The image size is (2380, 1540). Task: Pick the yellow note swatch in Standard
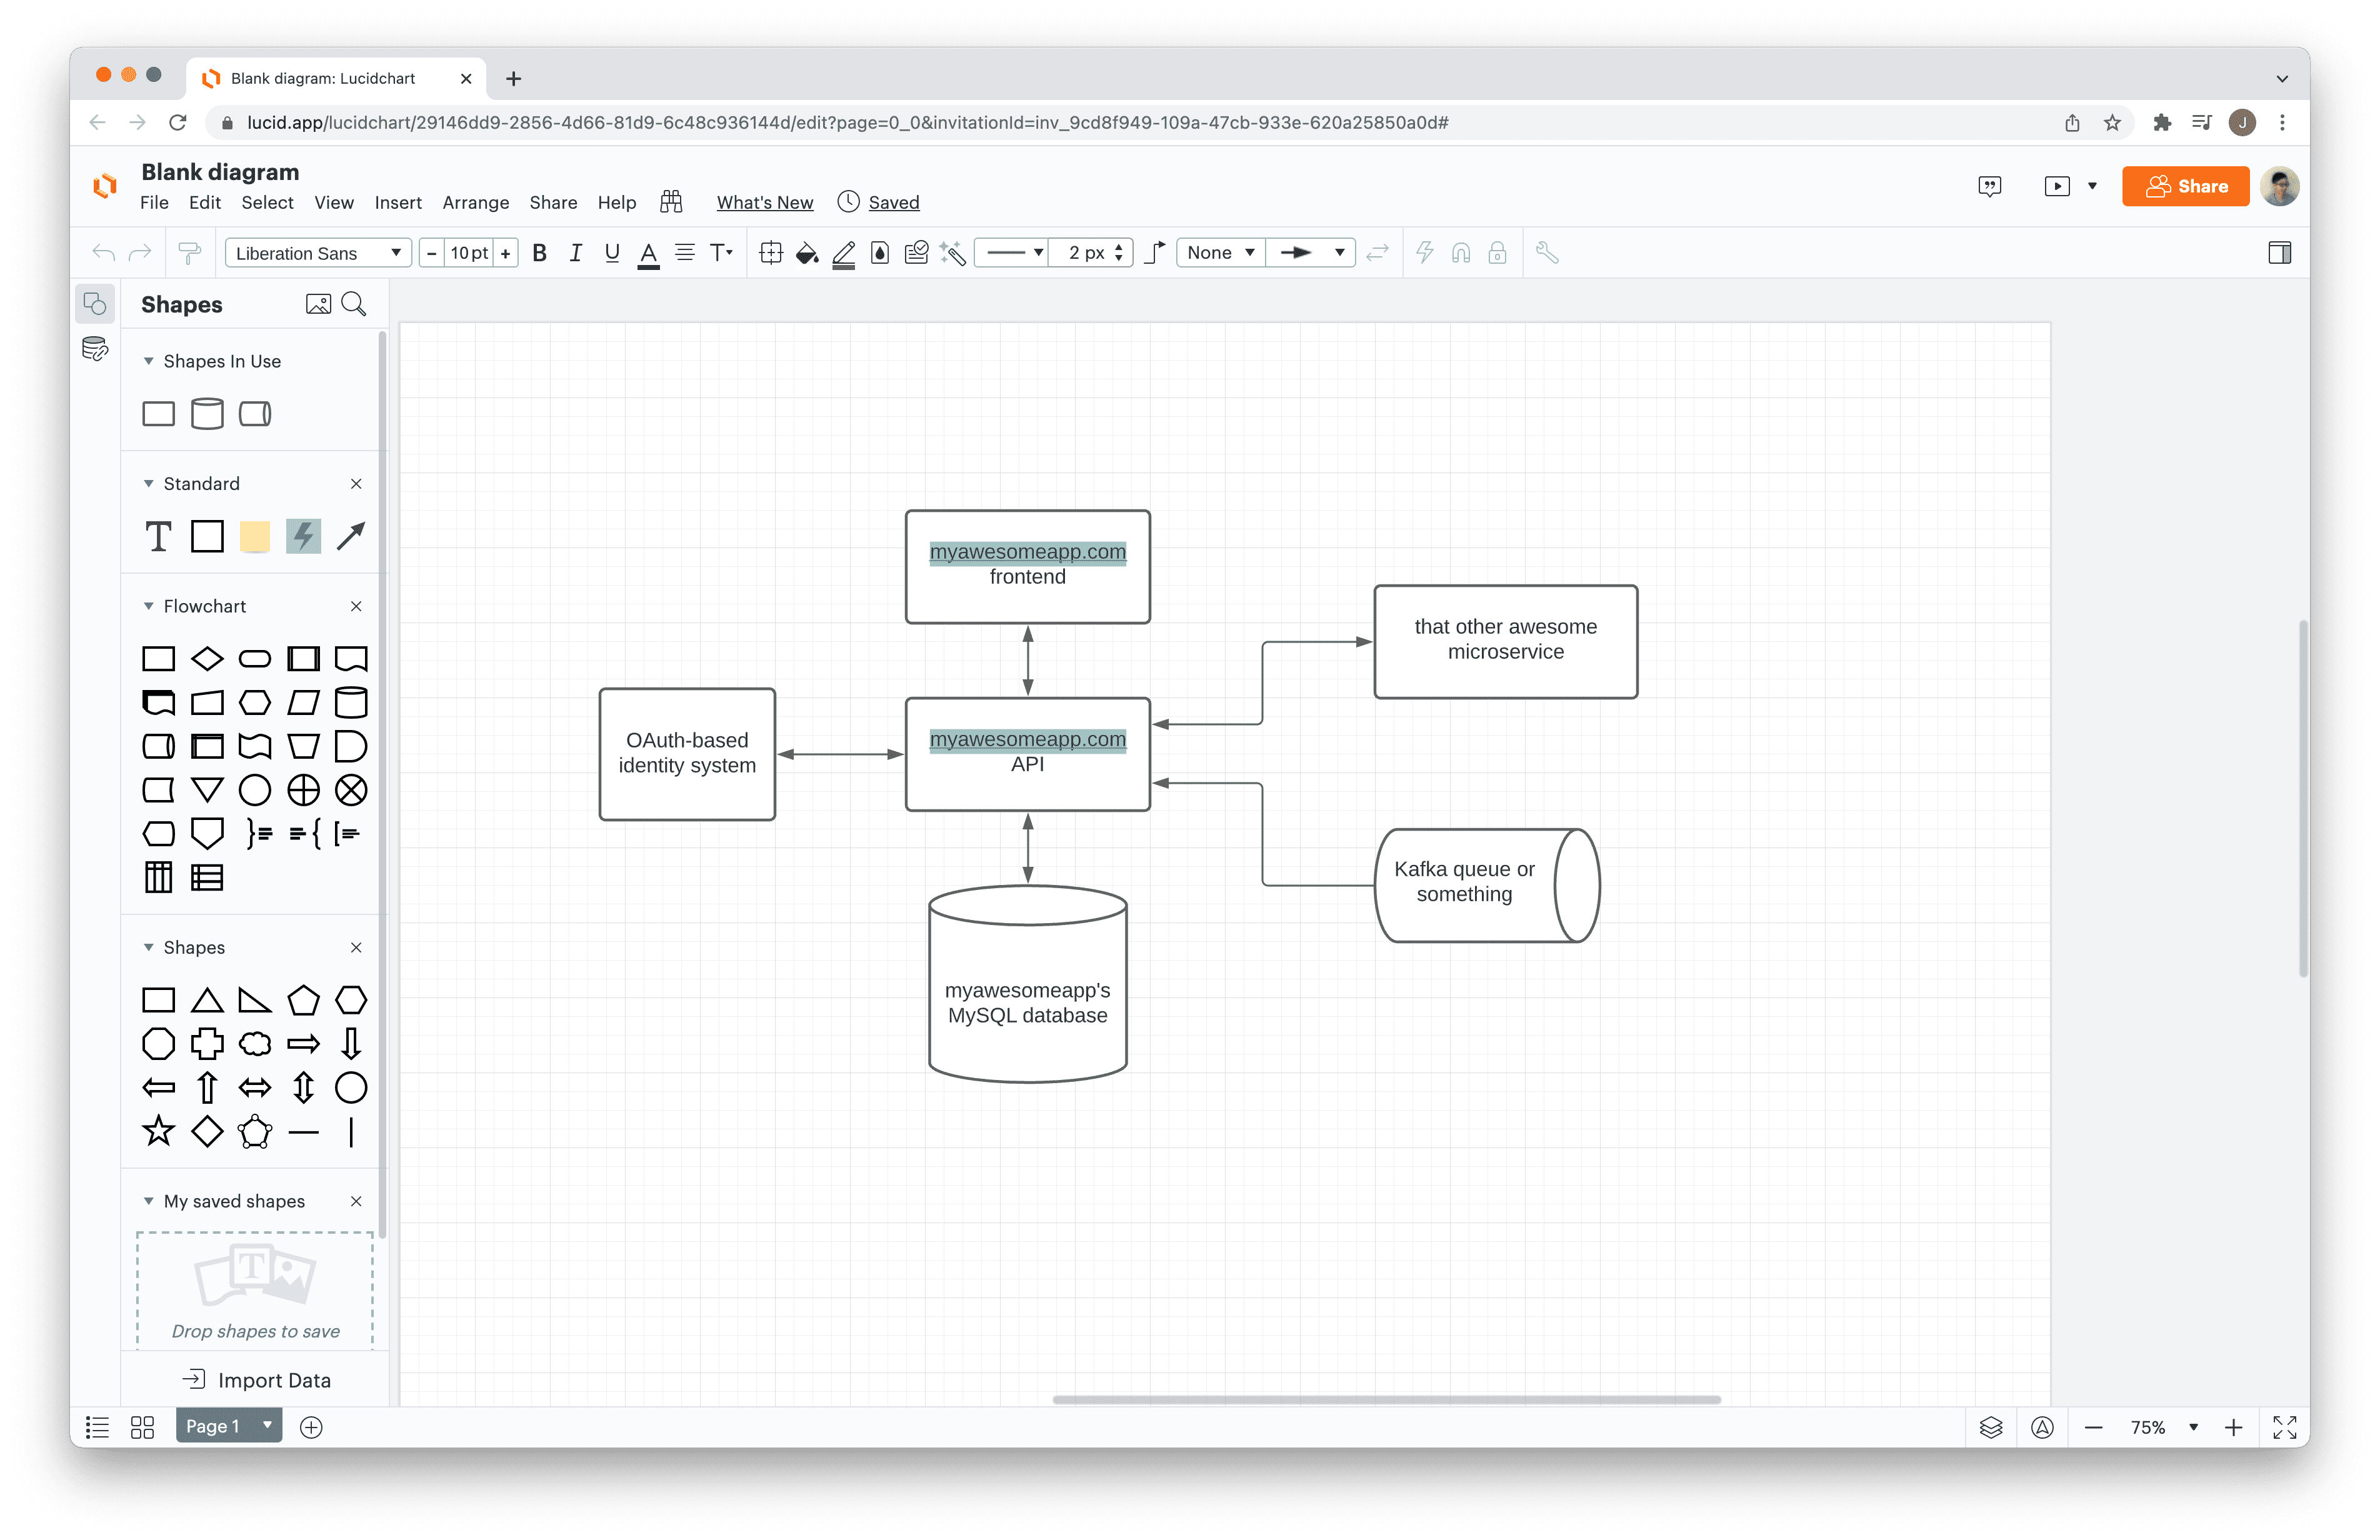(255, 537)
